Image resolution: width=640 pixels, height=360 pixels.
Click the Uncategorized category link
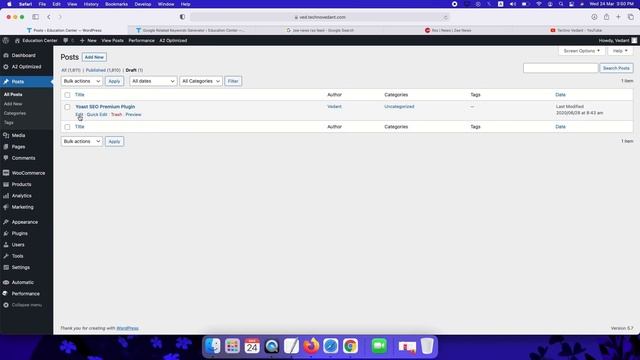pyautogui.click(x=399, y=107)
